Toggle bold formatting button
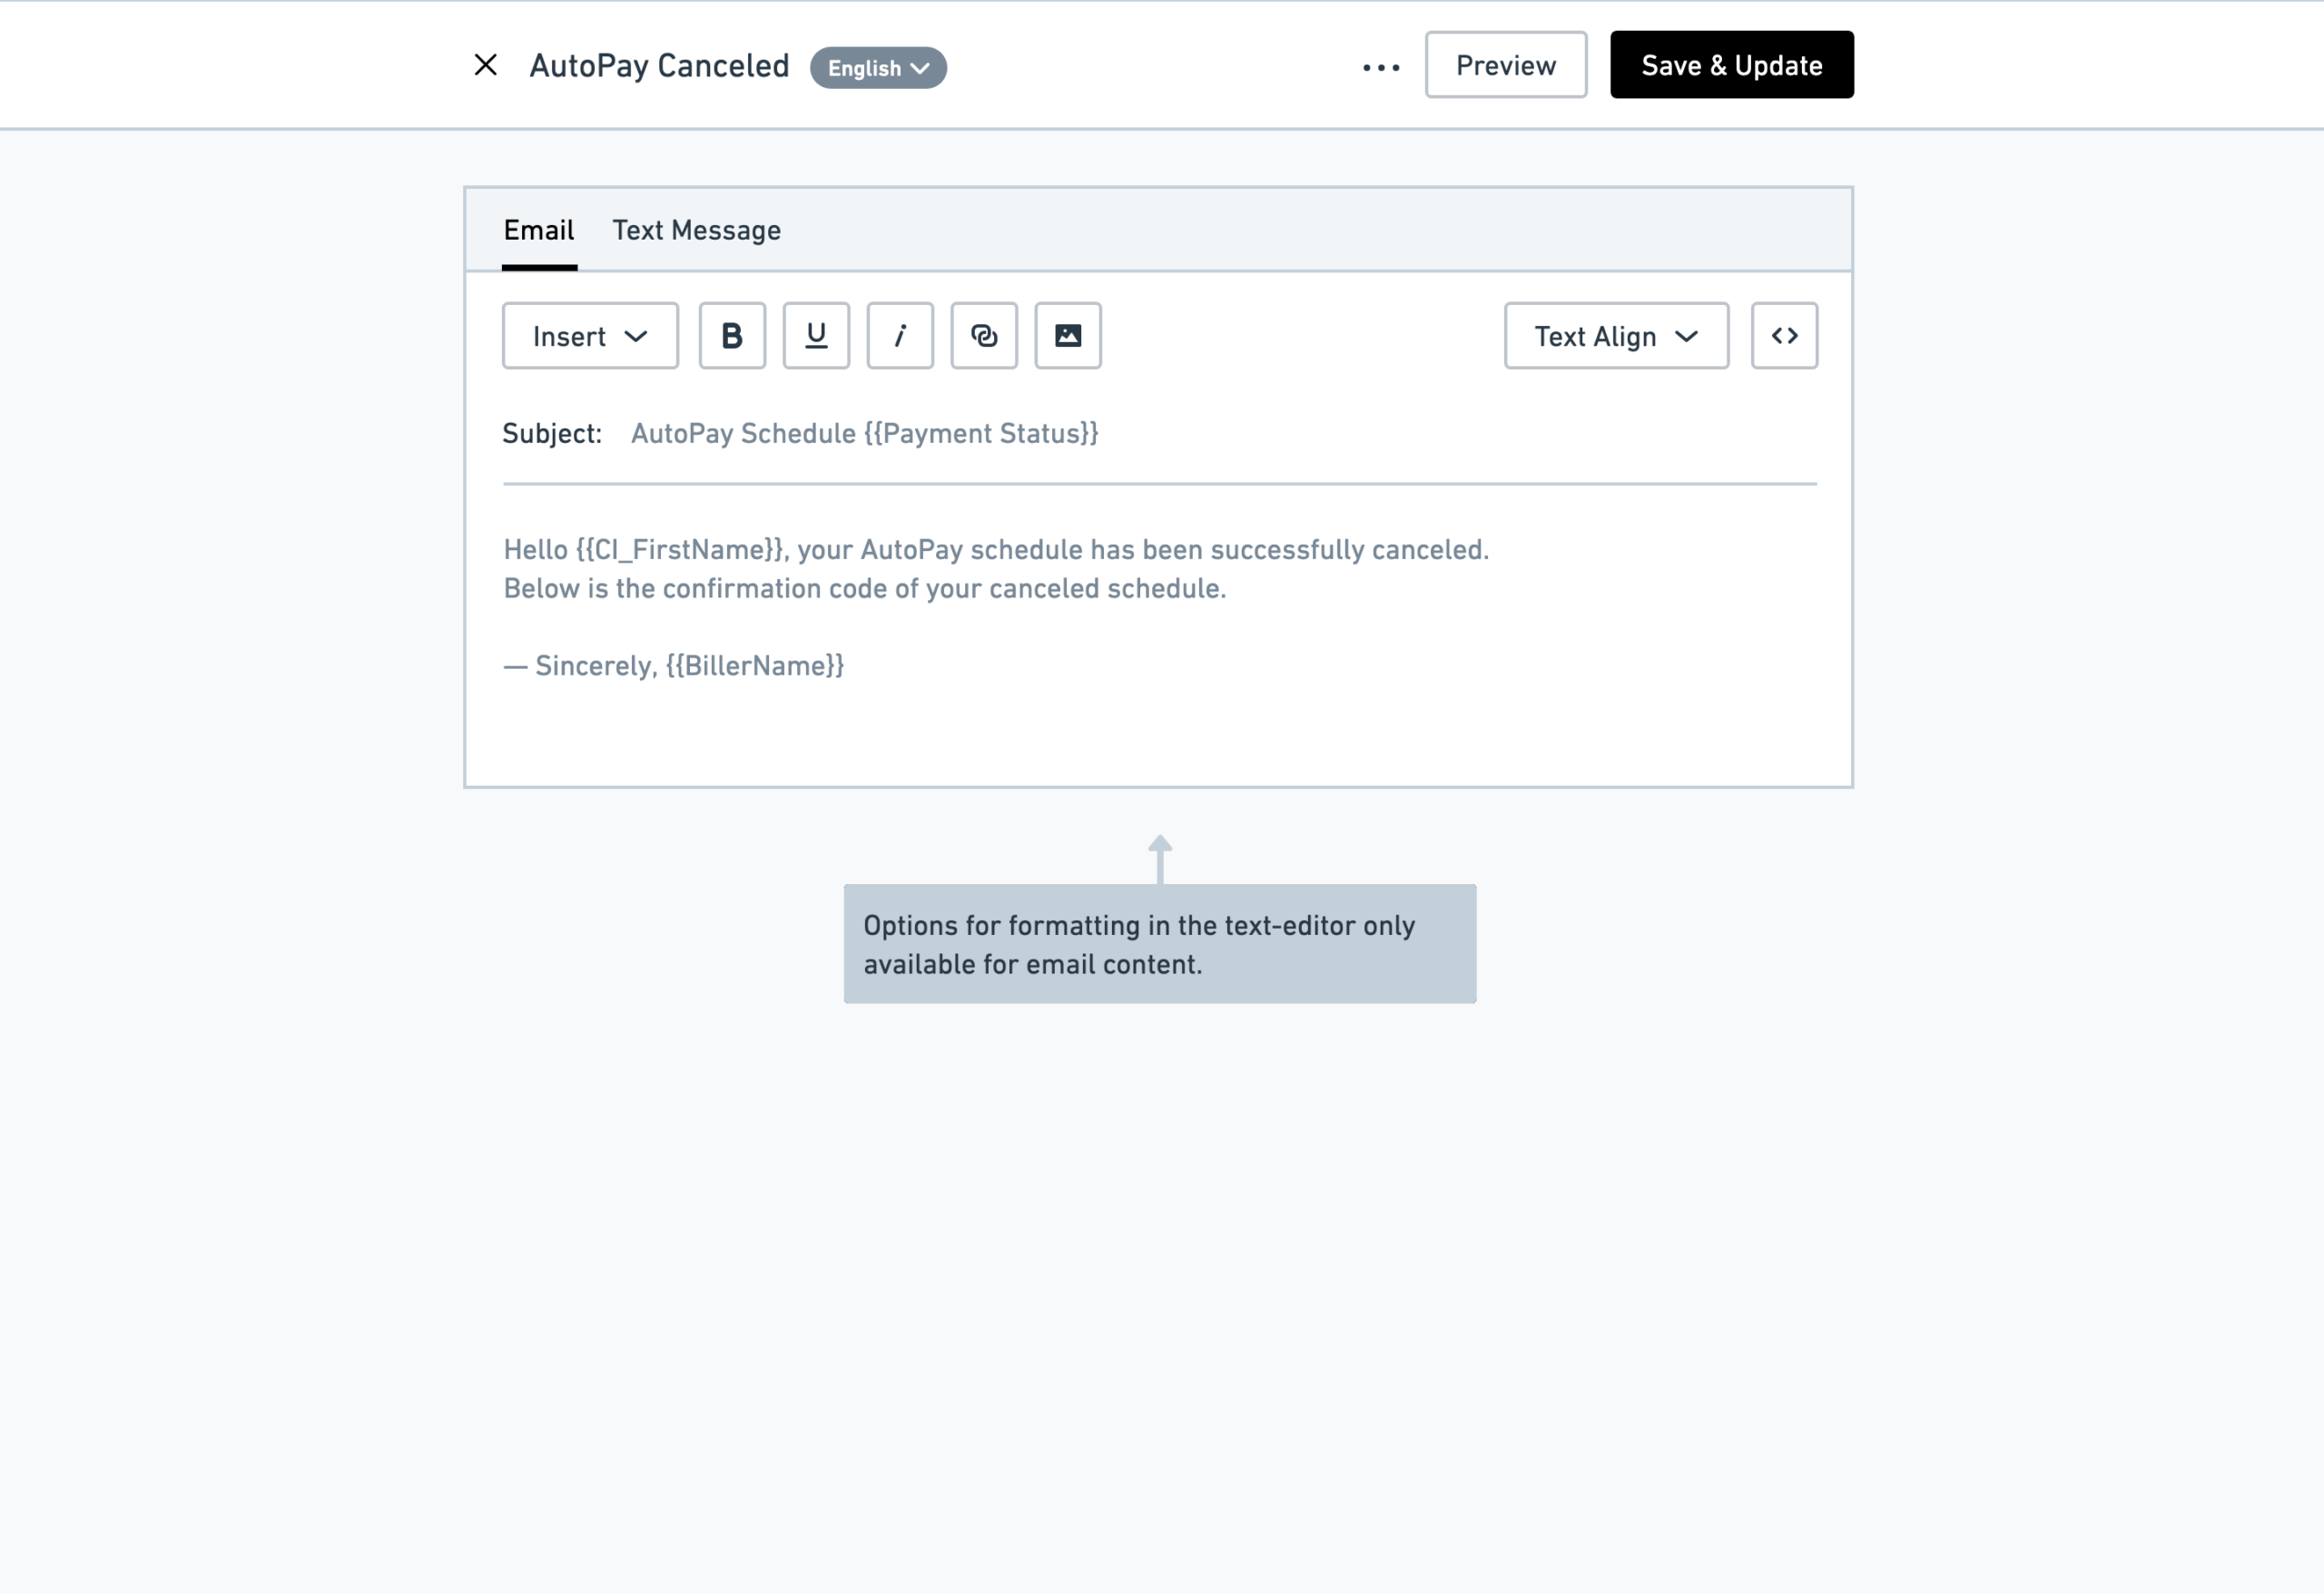Viewport: 2324px width, 1594px height. coord(732,336)
